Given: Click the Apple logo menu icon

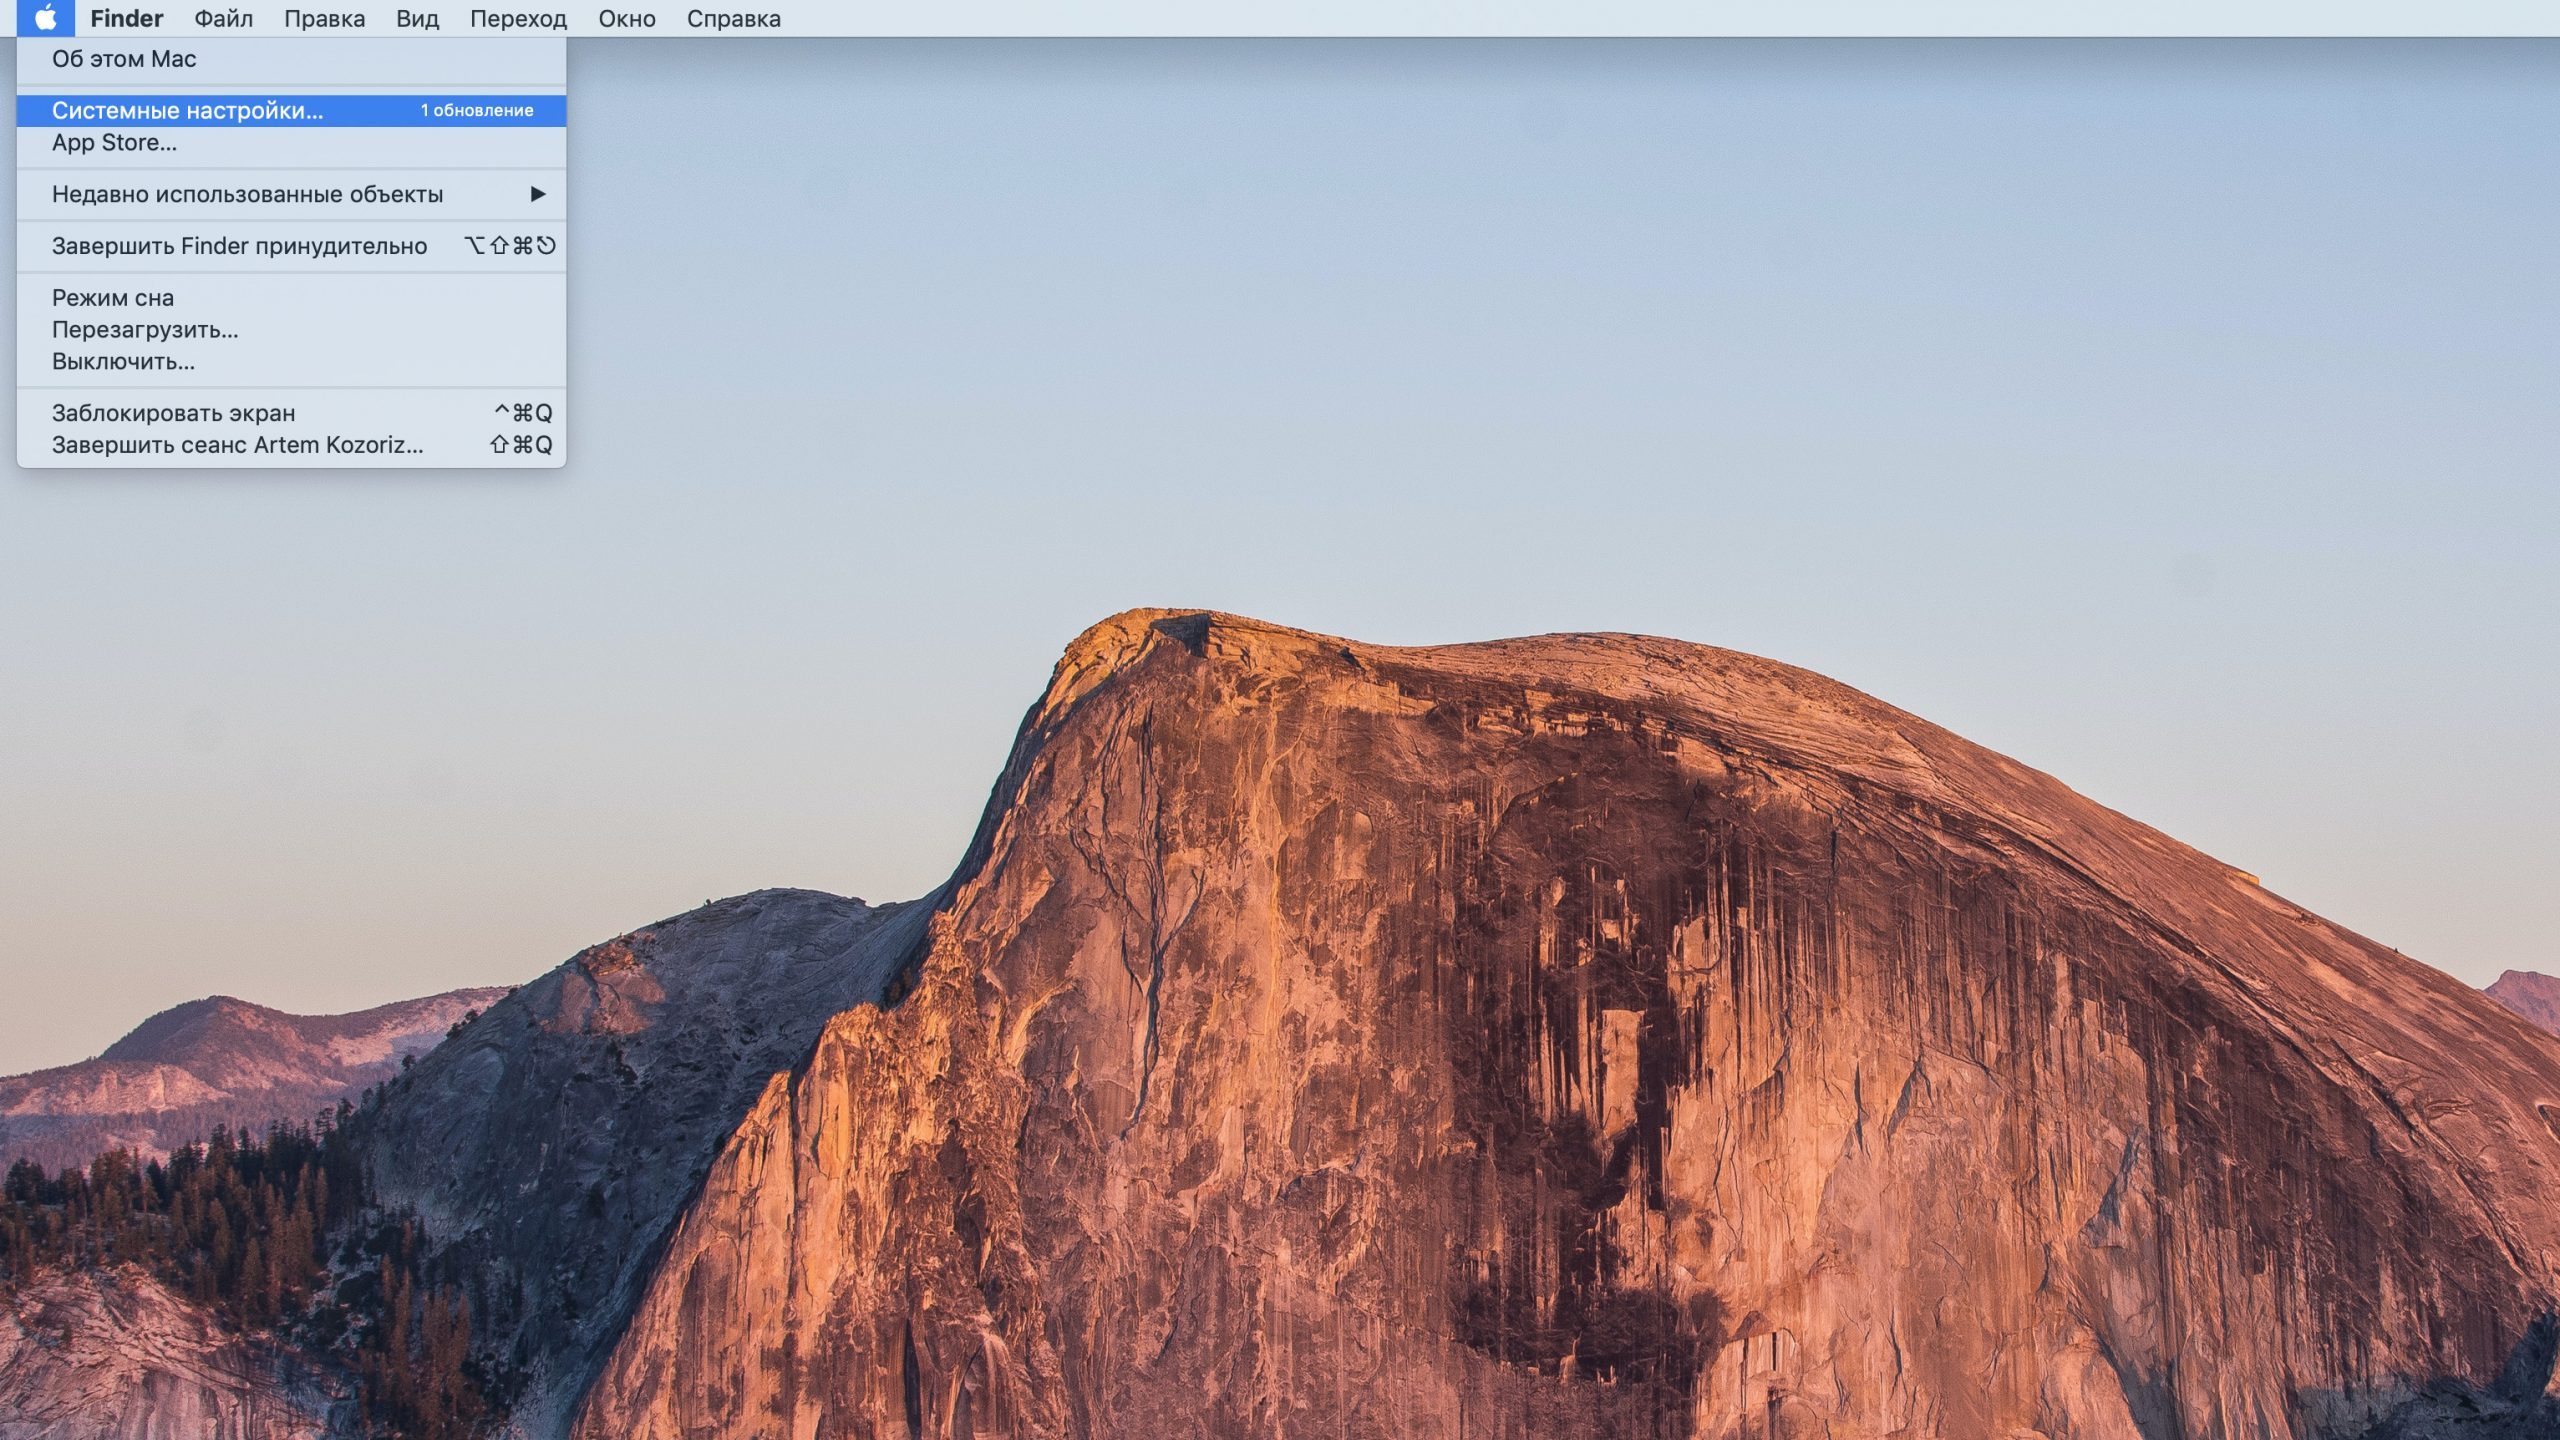Looking at the screenshot, I should (x=45, y=18).
